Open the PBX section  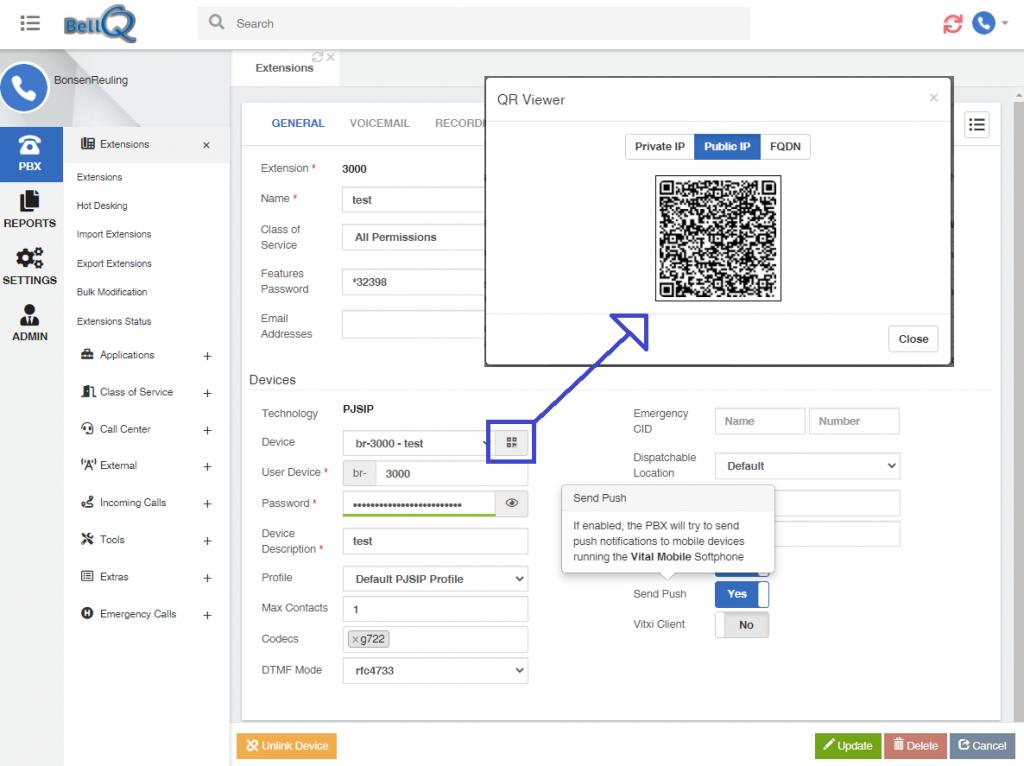click(x=30, y=154)
